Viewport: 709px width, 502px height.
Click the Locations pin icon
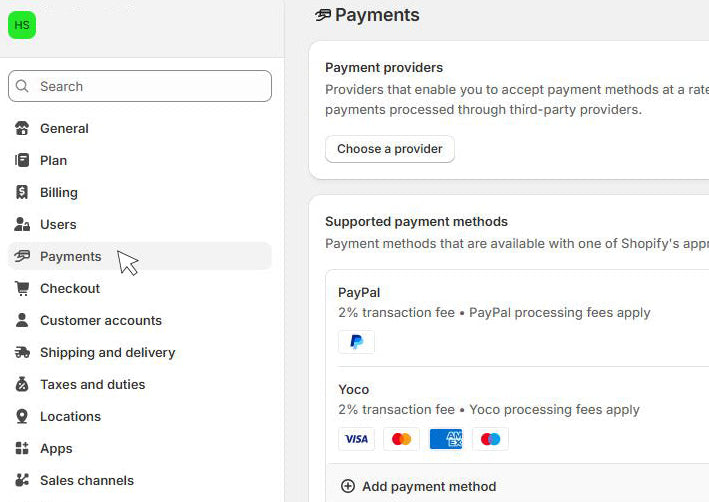pyautogui.click(x=22, y=416)
